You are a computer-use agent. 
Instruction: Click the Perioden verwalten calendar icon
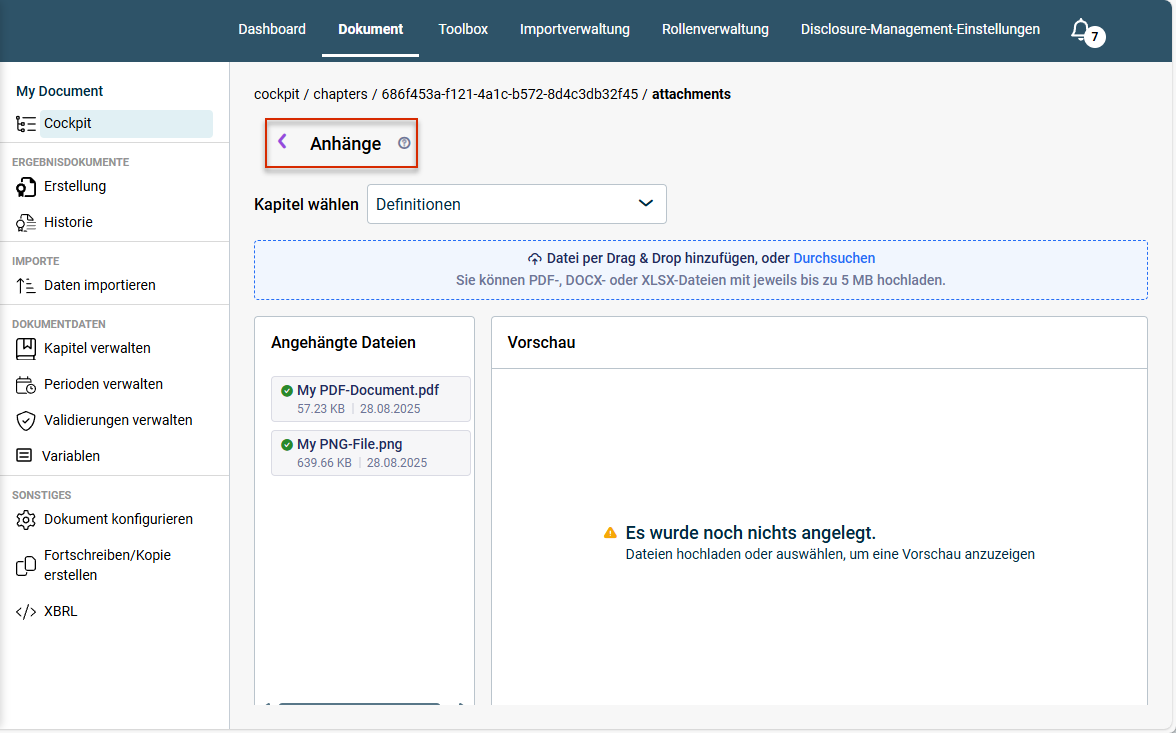[26, 385]
